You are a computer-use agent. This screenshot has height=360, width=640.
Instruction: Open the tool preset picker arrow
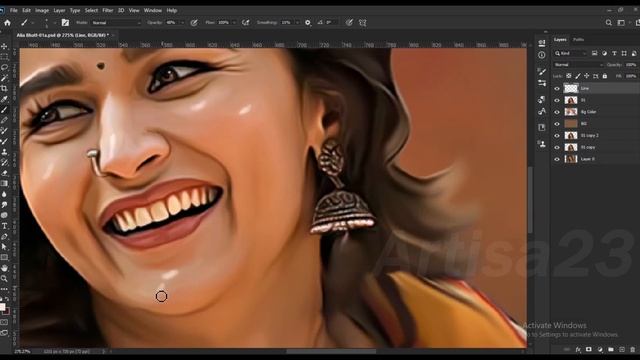(33, 23)
